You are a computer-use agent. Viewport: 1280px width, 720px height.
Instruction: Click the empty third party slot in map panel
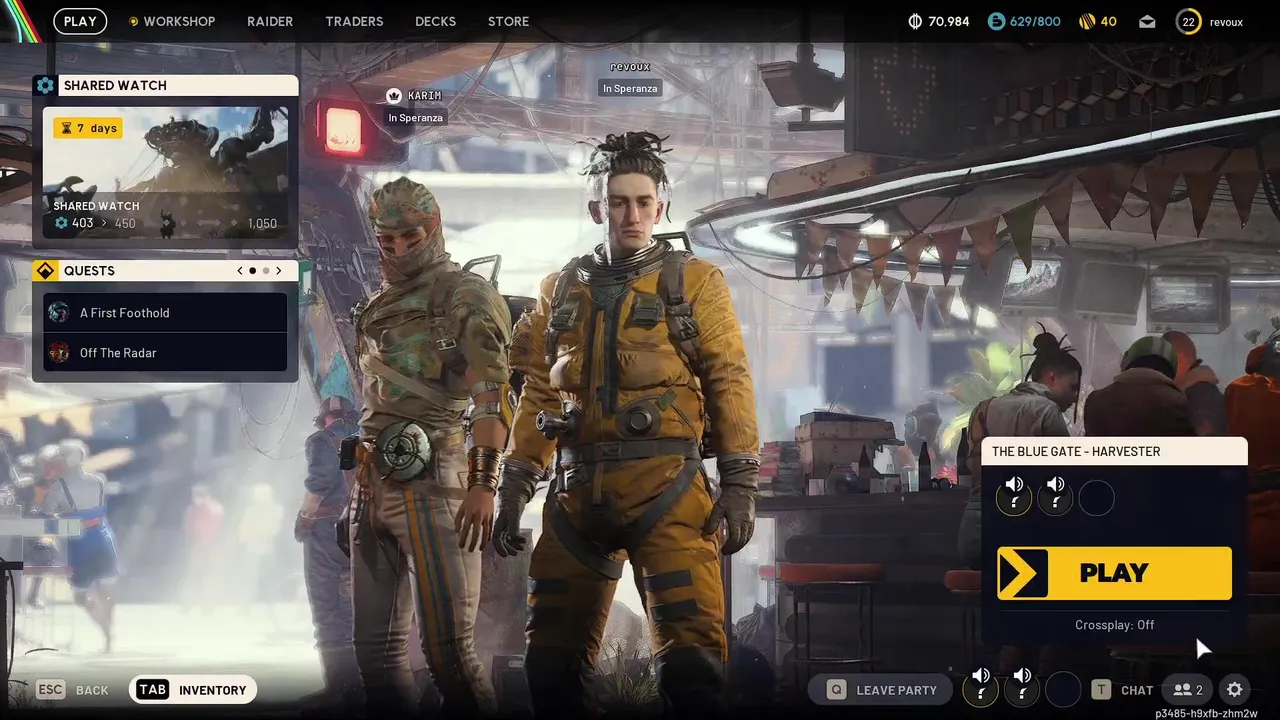1096,497
